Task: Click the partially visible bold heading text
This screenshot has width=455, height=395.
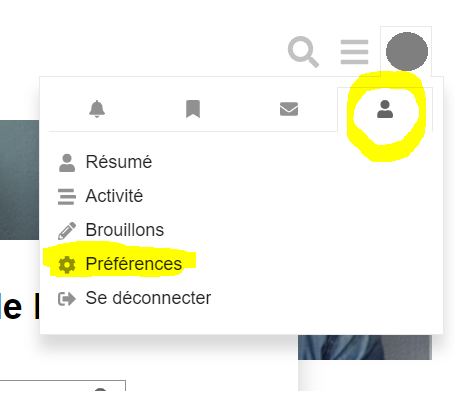Action: pos(19,307)
